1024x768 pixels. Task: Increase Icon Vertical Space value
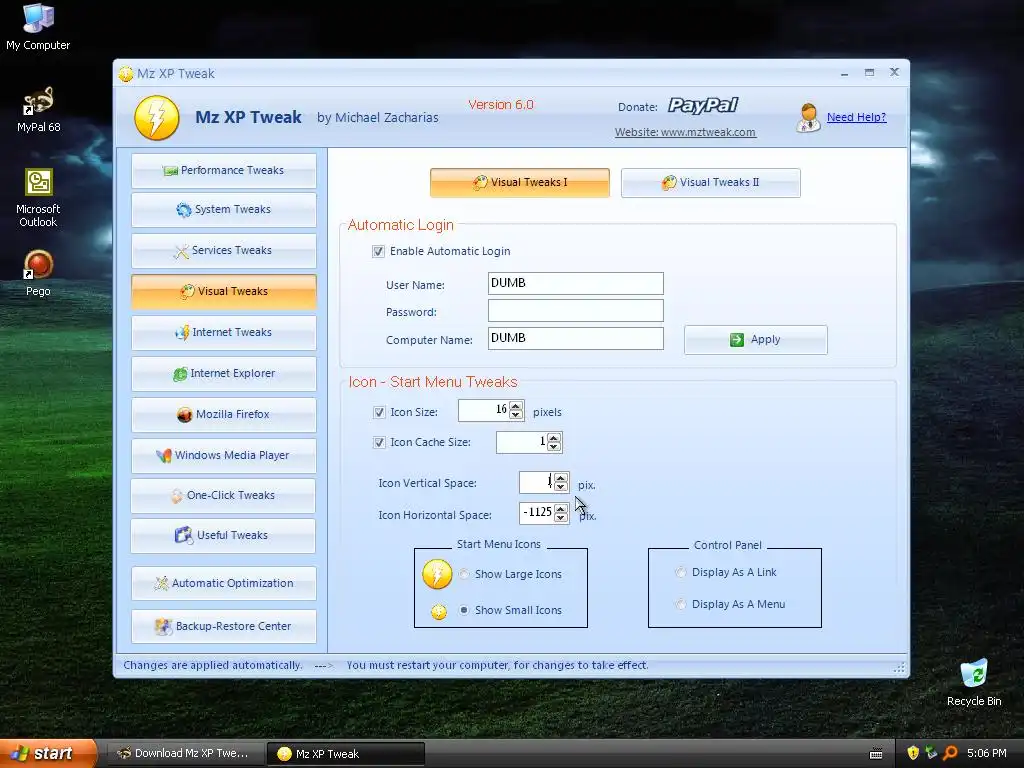[561, 478]
